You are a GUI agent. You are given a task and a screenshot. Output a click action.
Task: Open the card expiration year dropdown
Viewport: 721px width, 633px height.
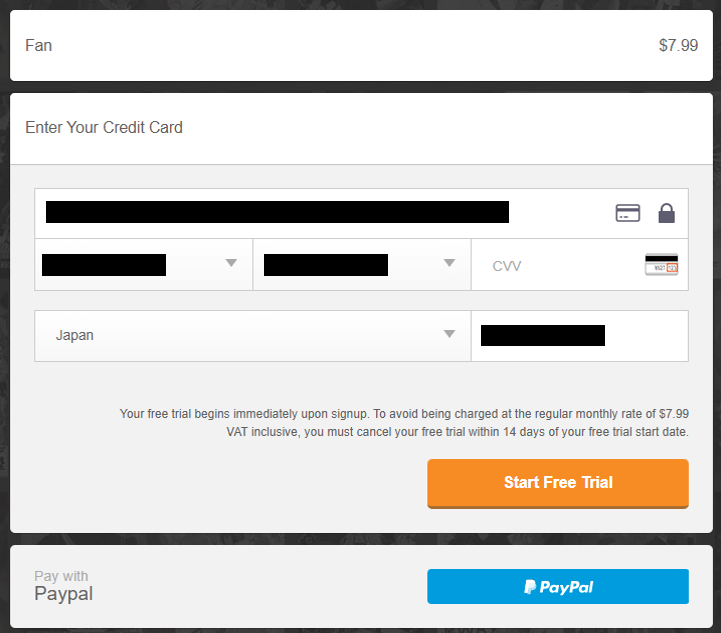pos(361,265)
